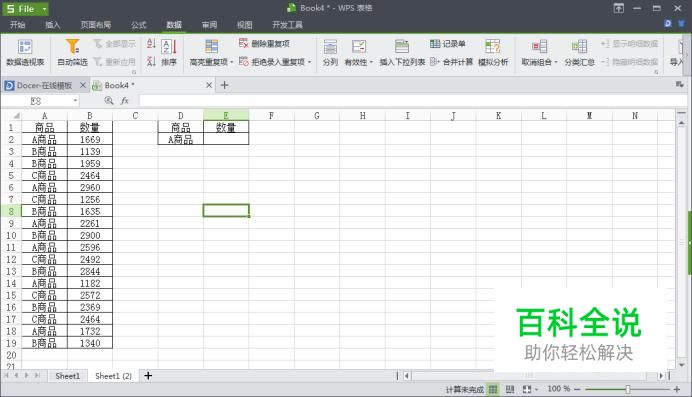Select row 8 header

[11, 211]
